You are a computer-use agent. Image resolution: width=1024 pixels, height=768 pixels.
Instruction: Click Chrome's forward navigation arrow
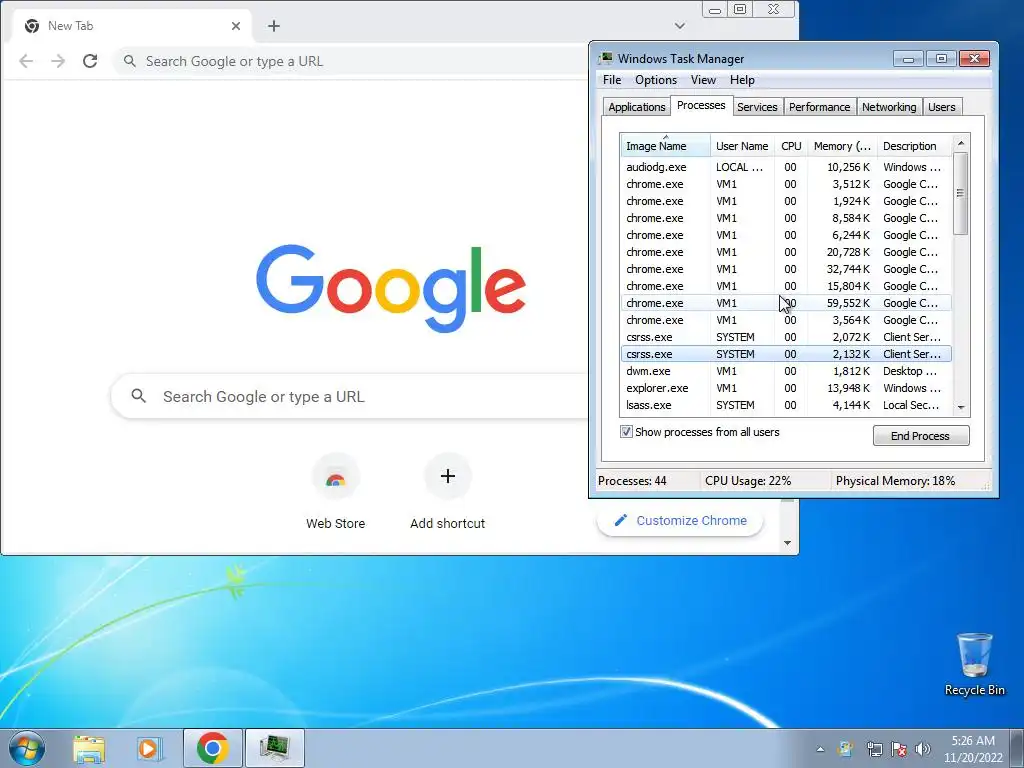point(58,61)
